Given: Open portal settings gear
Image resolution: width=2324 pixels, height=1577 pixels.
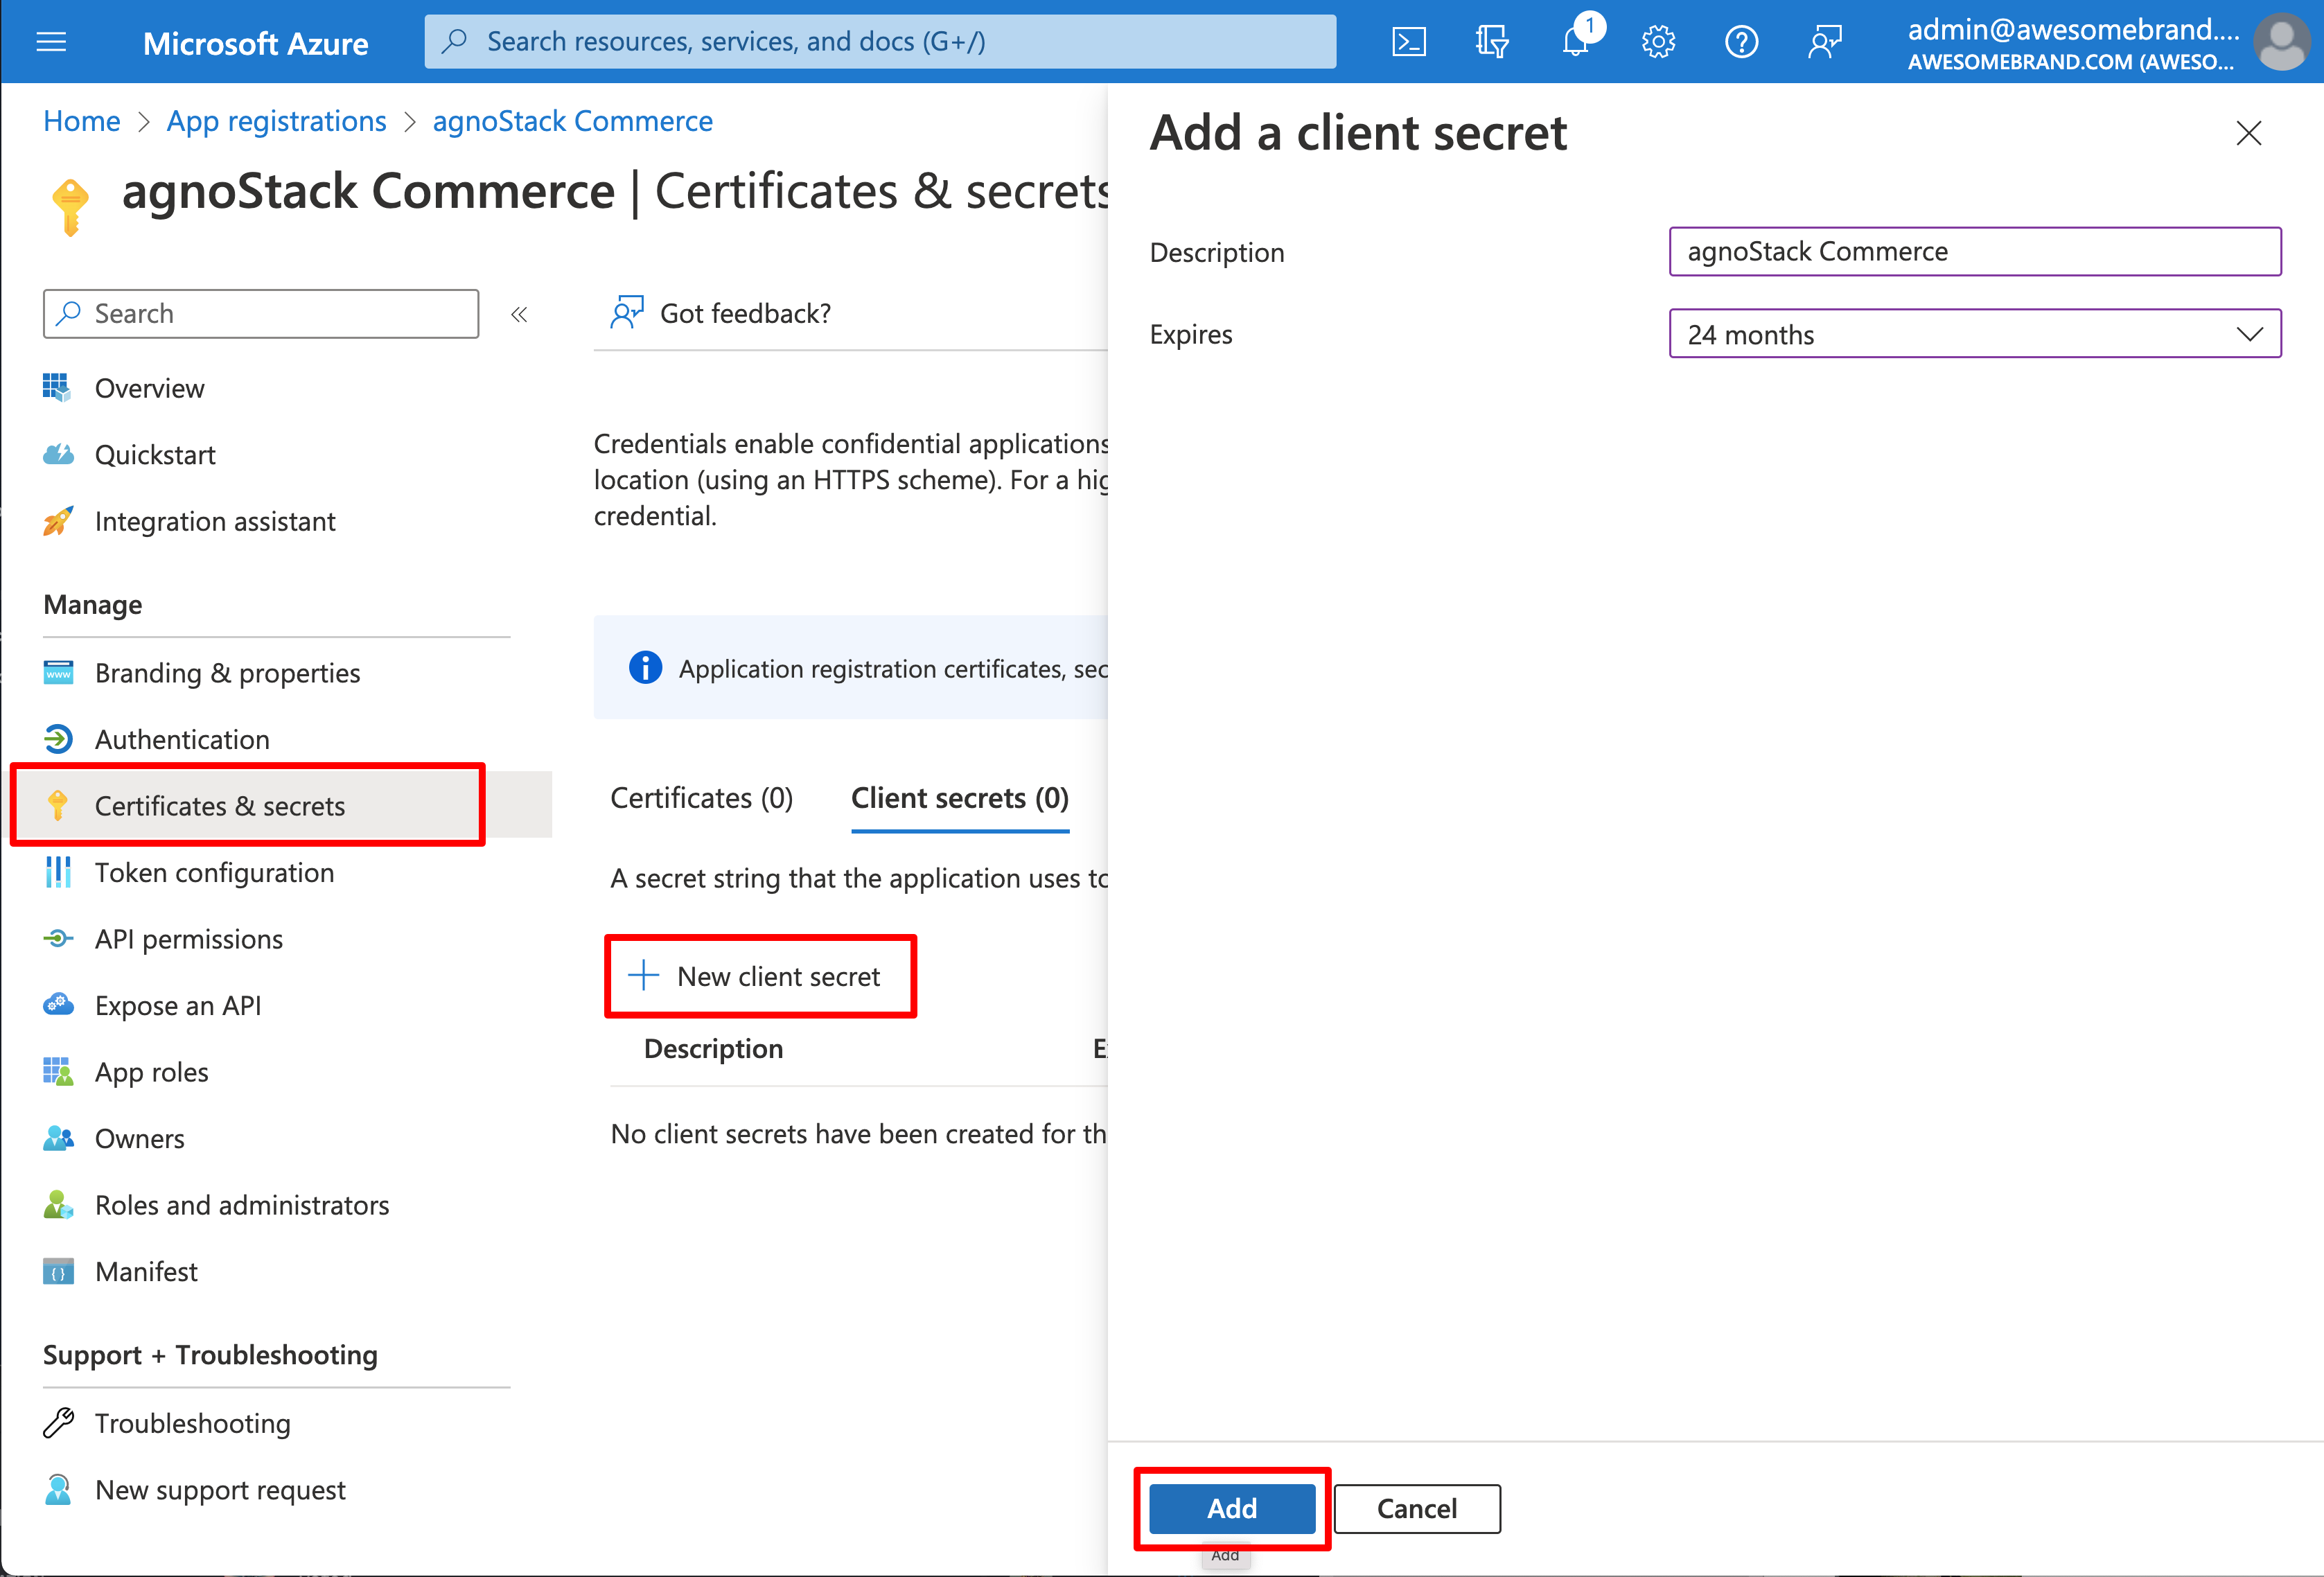Looking at the screenshot, I should point(1658,42).
